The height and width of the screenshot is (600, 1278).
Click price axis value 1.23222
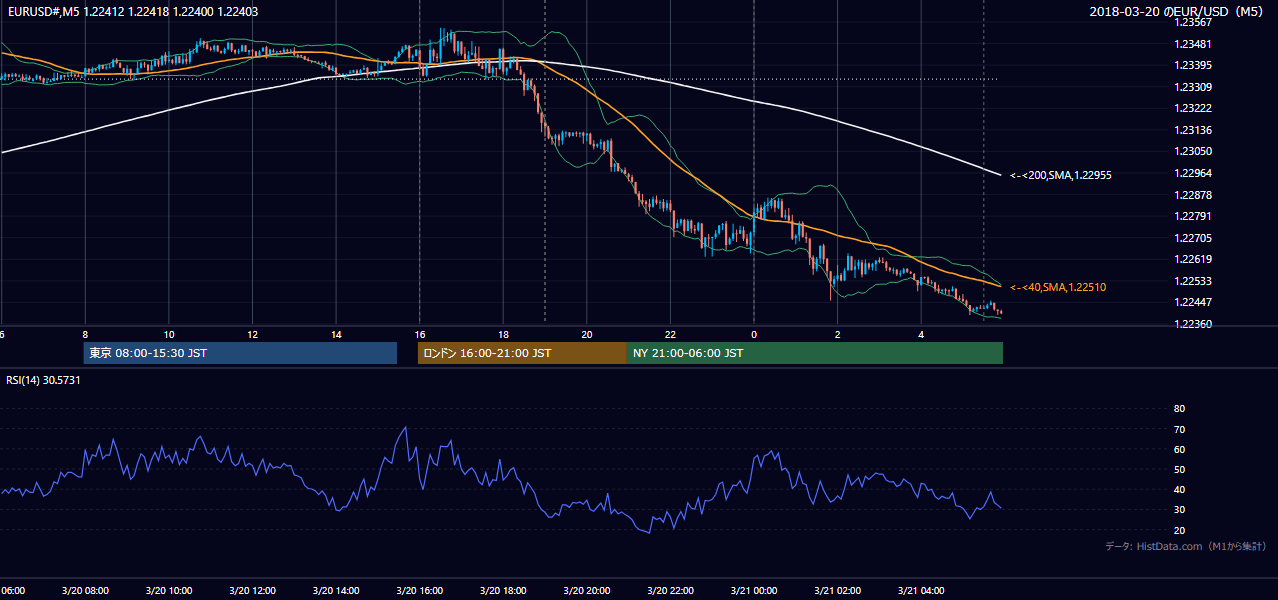coord(1193,108)
